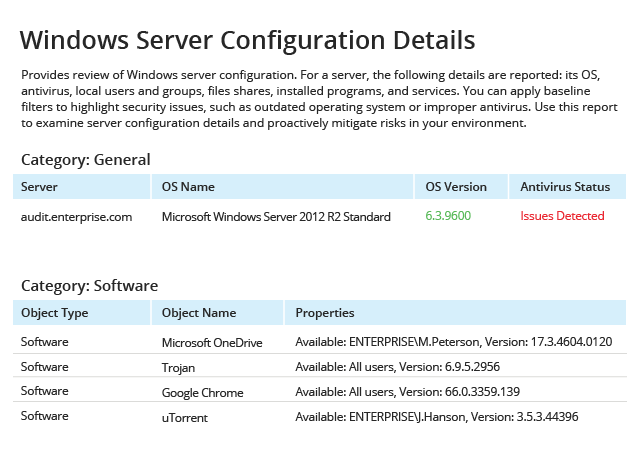Click the Object Type column header

click(x=54, y=313)
